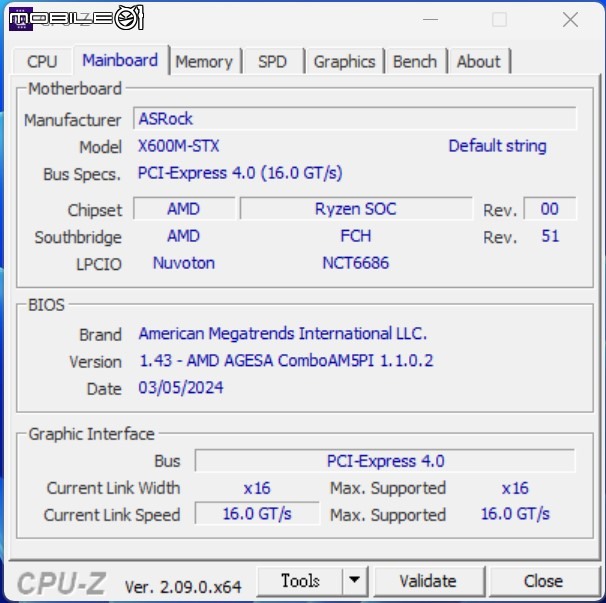Screen dimensions: 606x603
Task: Click Max. Supported link speed 16.0 GT/s
Action: tap(515, 514)
